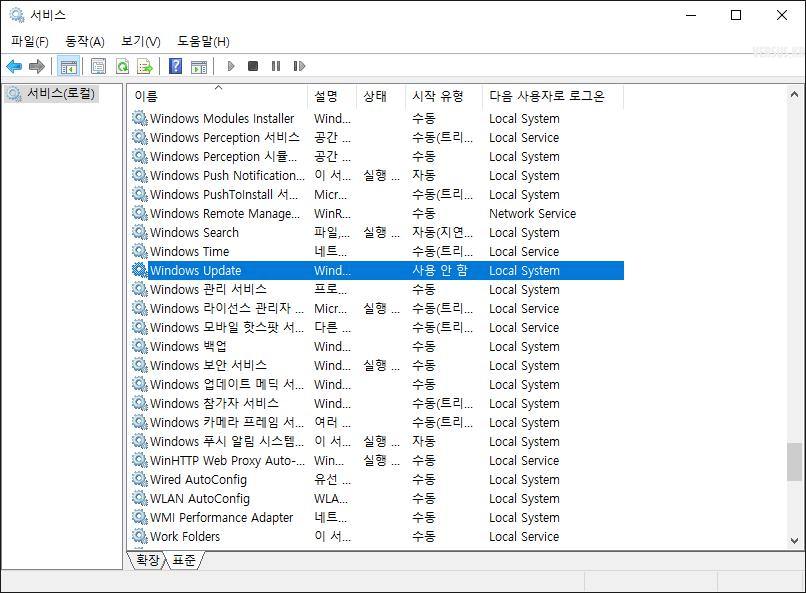Select the Wired AutoConfig service

point(377,479)
